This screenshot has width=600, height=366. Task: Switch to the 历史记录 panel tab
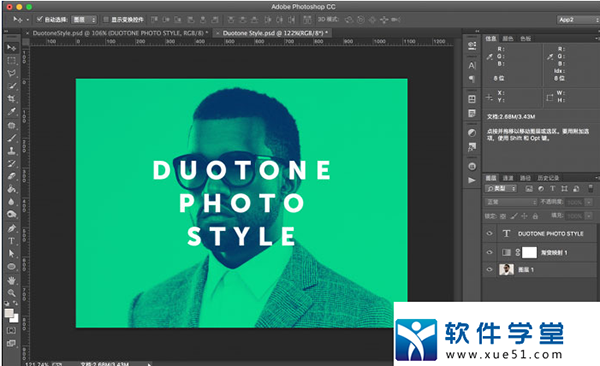point(548,178)
